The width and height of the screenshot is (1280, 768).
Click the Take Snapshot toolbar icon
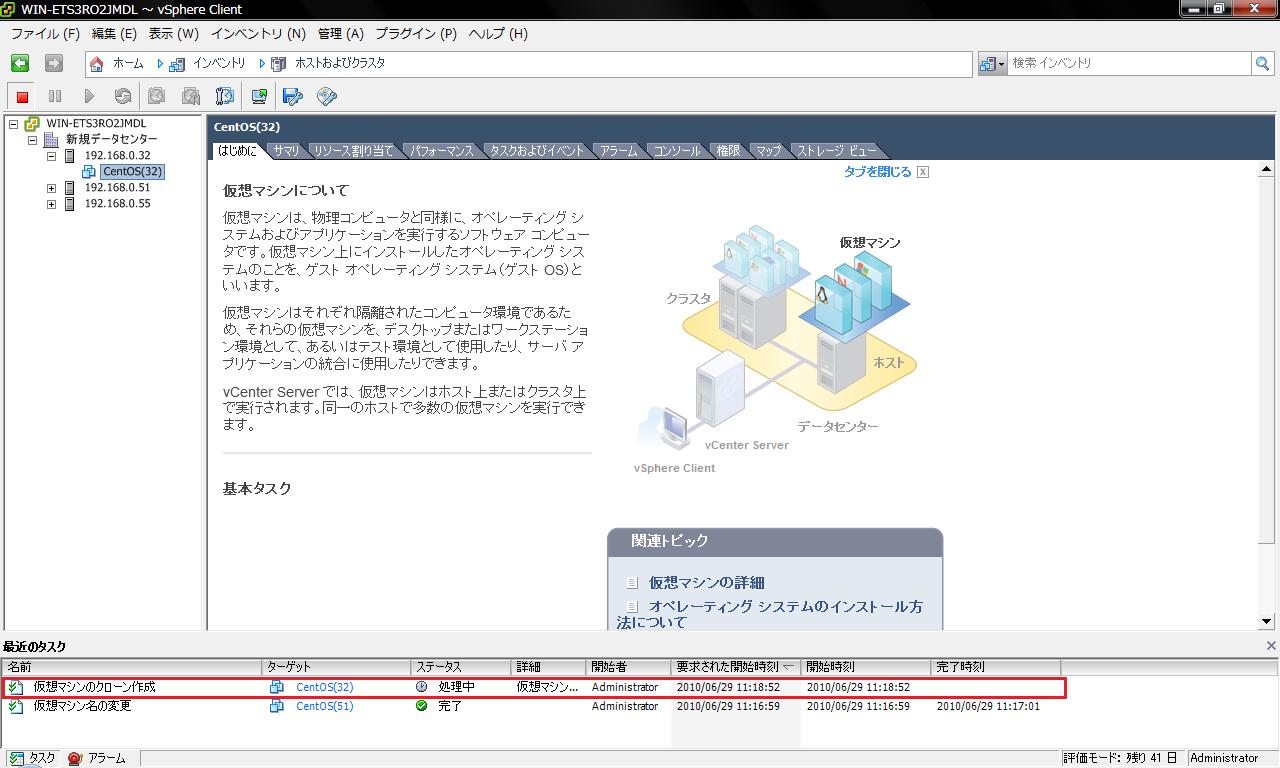157,97
